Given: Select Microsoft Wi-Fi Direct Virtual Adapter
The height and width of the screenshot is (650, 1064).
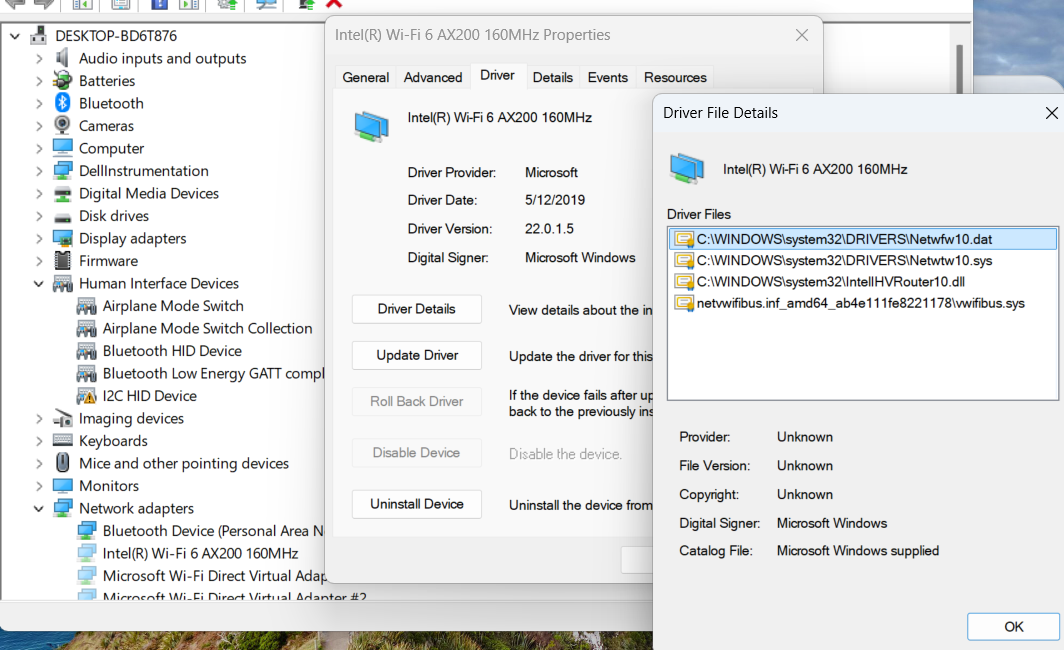Looking at the screenshot, I should pos(214,575).
